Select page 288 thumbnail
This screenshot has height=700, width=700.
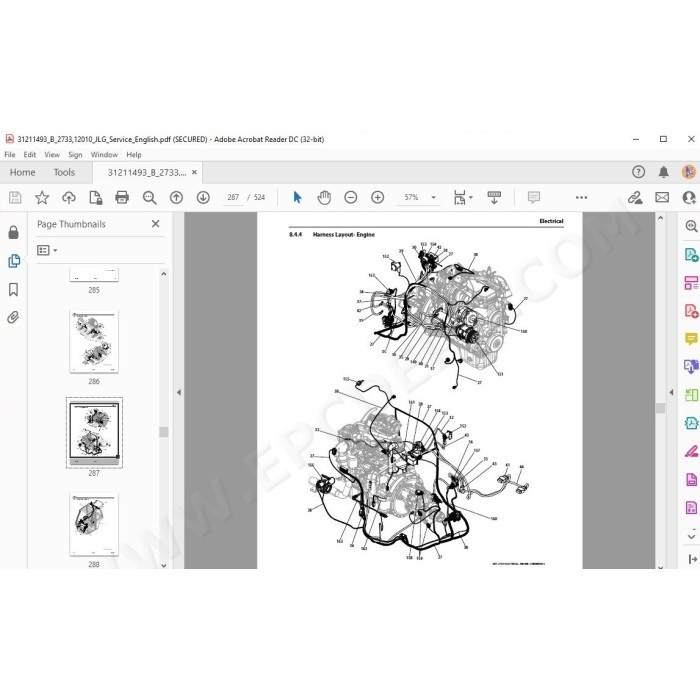click(94, 525)
